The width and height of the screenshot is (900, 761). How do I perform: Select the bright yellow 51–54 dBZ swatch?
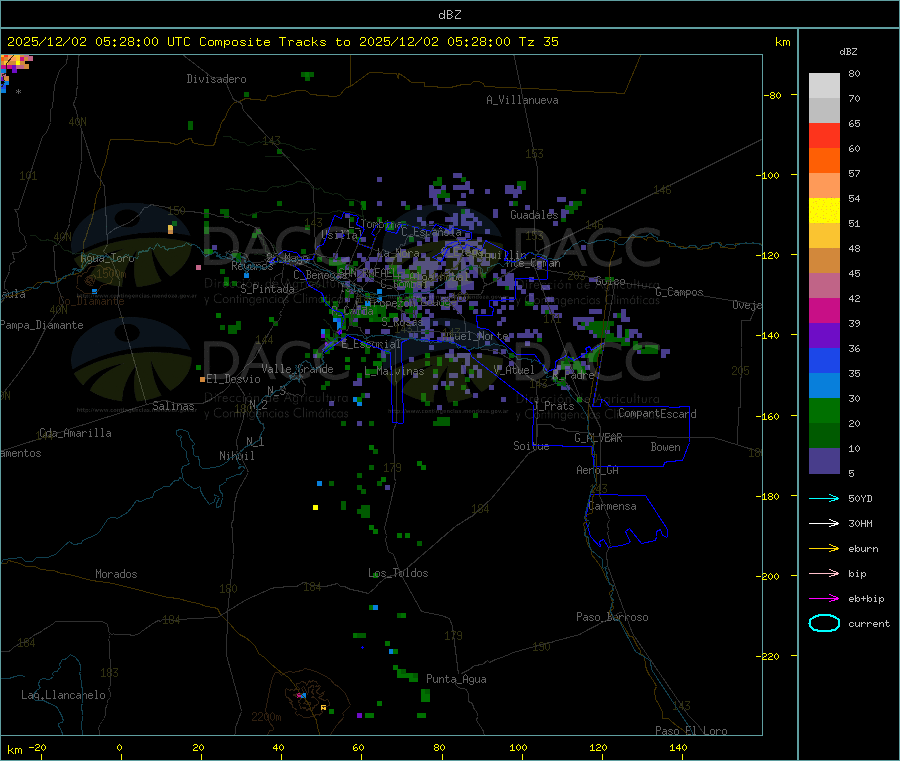(x=824, y=211)
